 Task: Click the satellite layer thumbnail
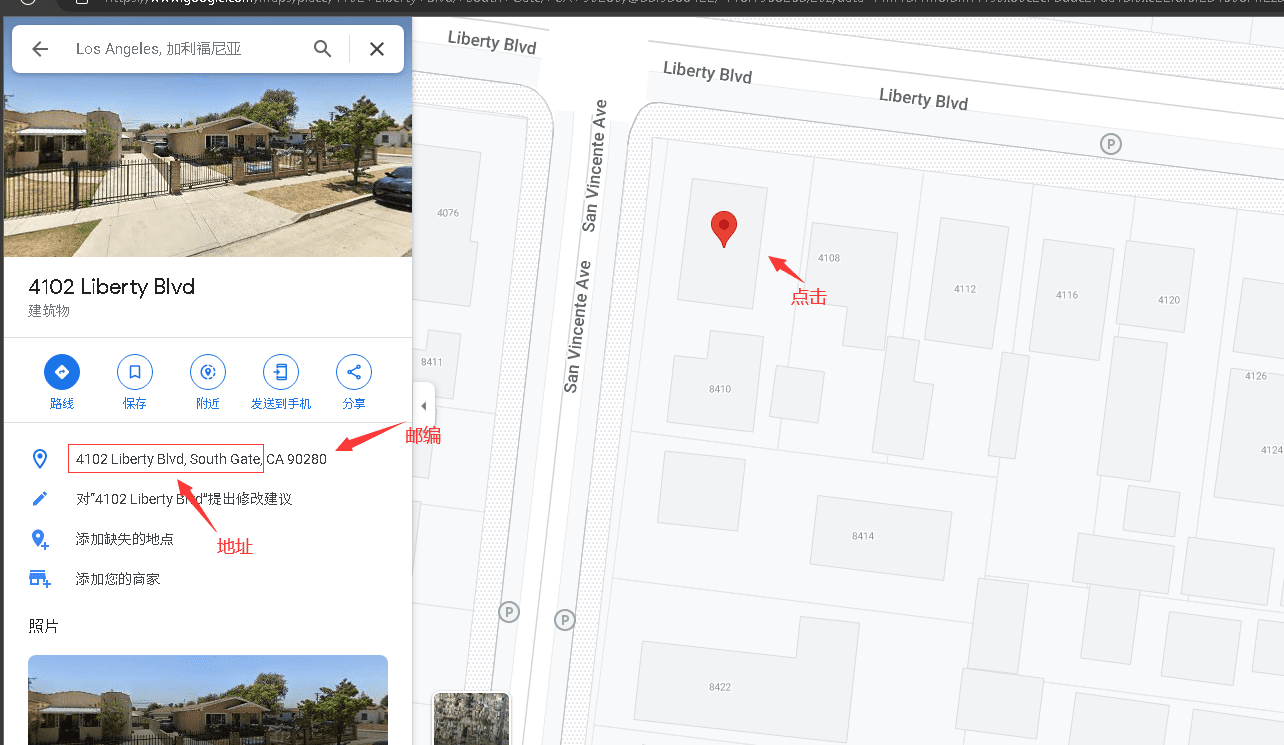471,719
